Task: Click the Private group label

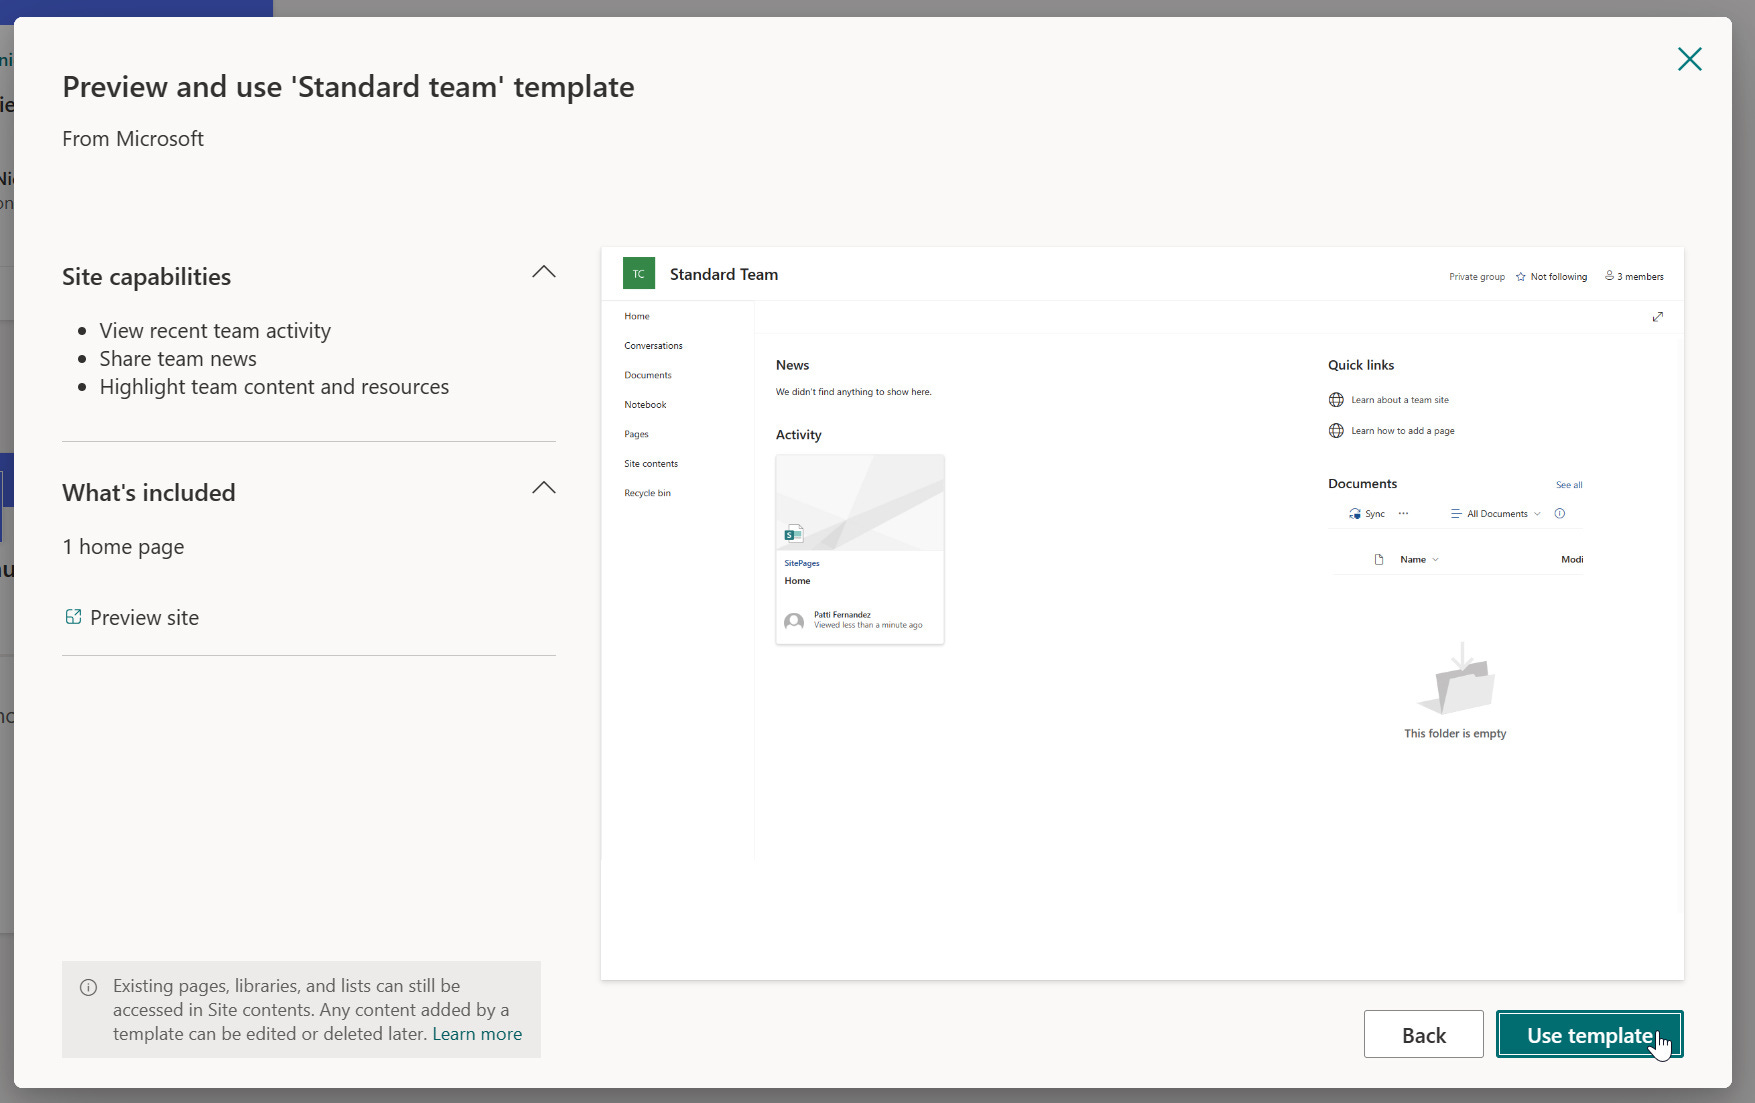Action: pyautogui.click(x=1476, y=277)
